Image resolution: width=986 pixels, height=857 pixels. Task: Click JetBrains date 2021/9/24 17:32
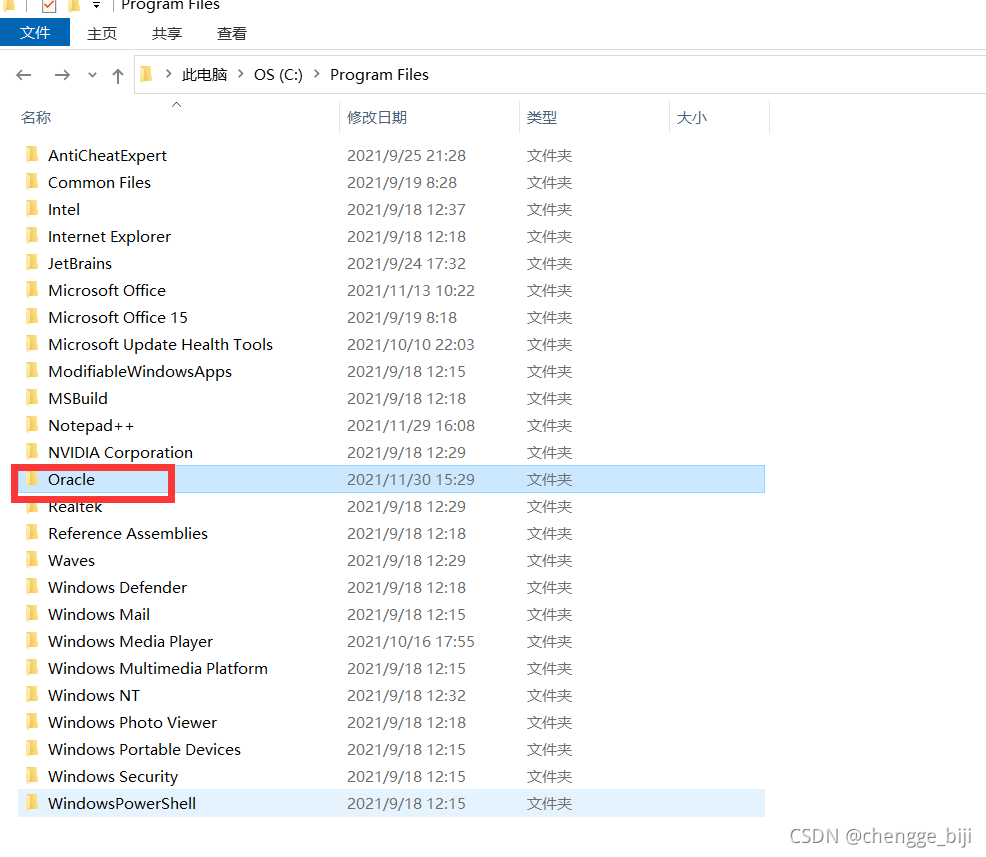406,263
